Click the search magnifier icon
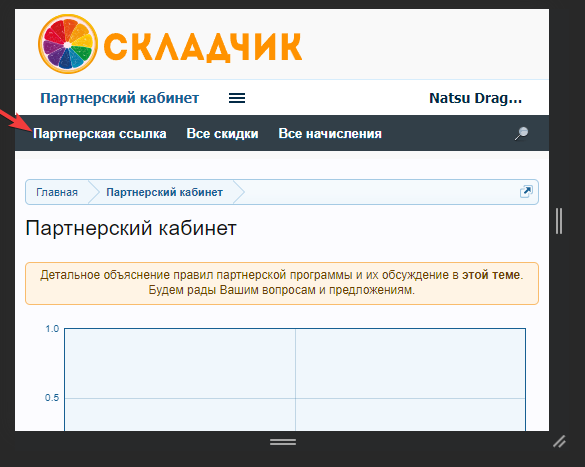The image size is (585, 467). pyautogui.click(x=522, y=134)
